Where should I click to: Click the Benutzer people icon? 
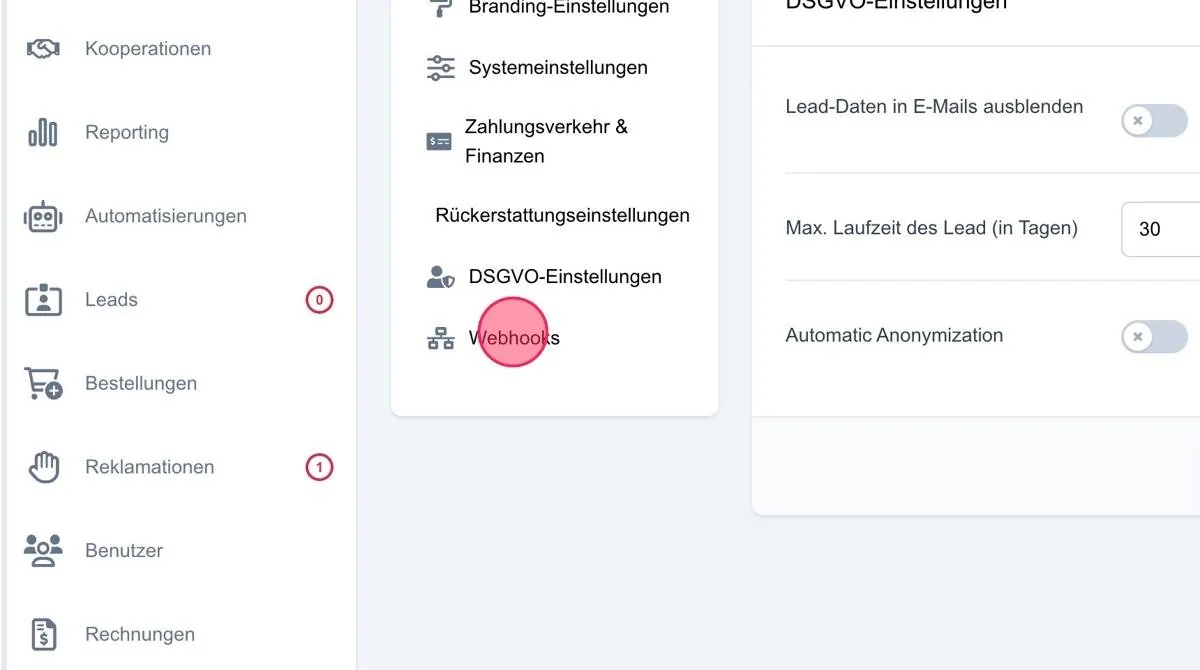coord(43,551)
